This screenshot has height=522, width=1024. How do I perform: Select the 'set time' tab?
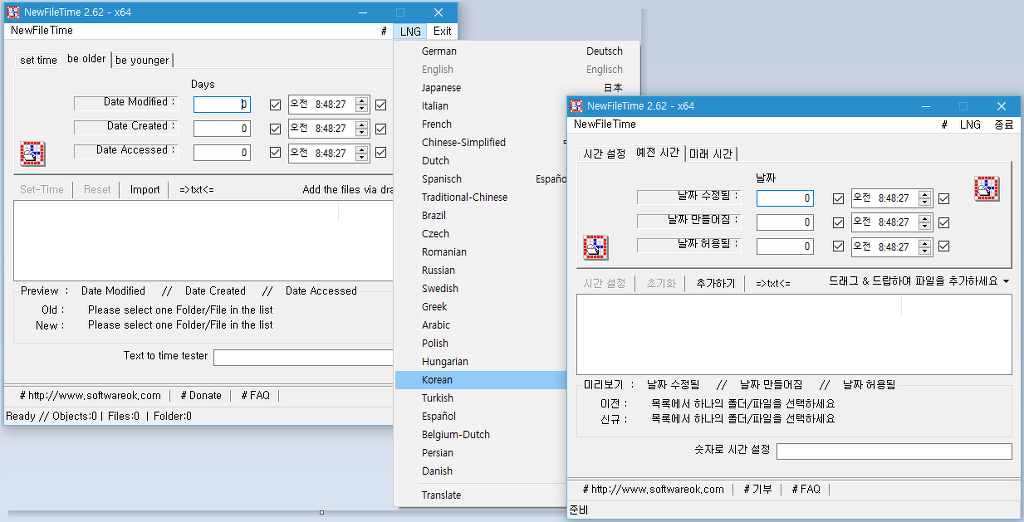[x=39, y=60]
